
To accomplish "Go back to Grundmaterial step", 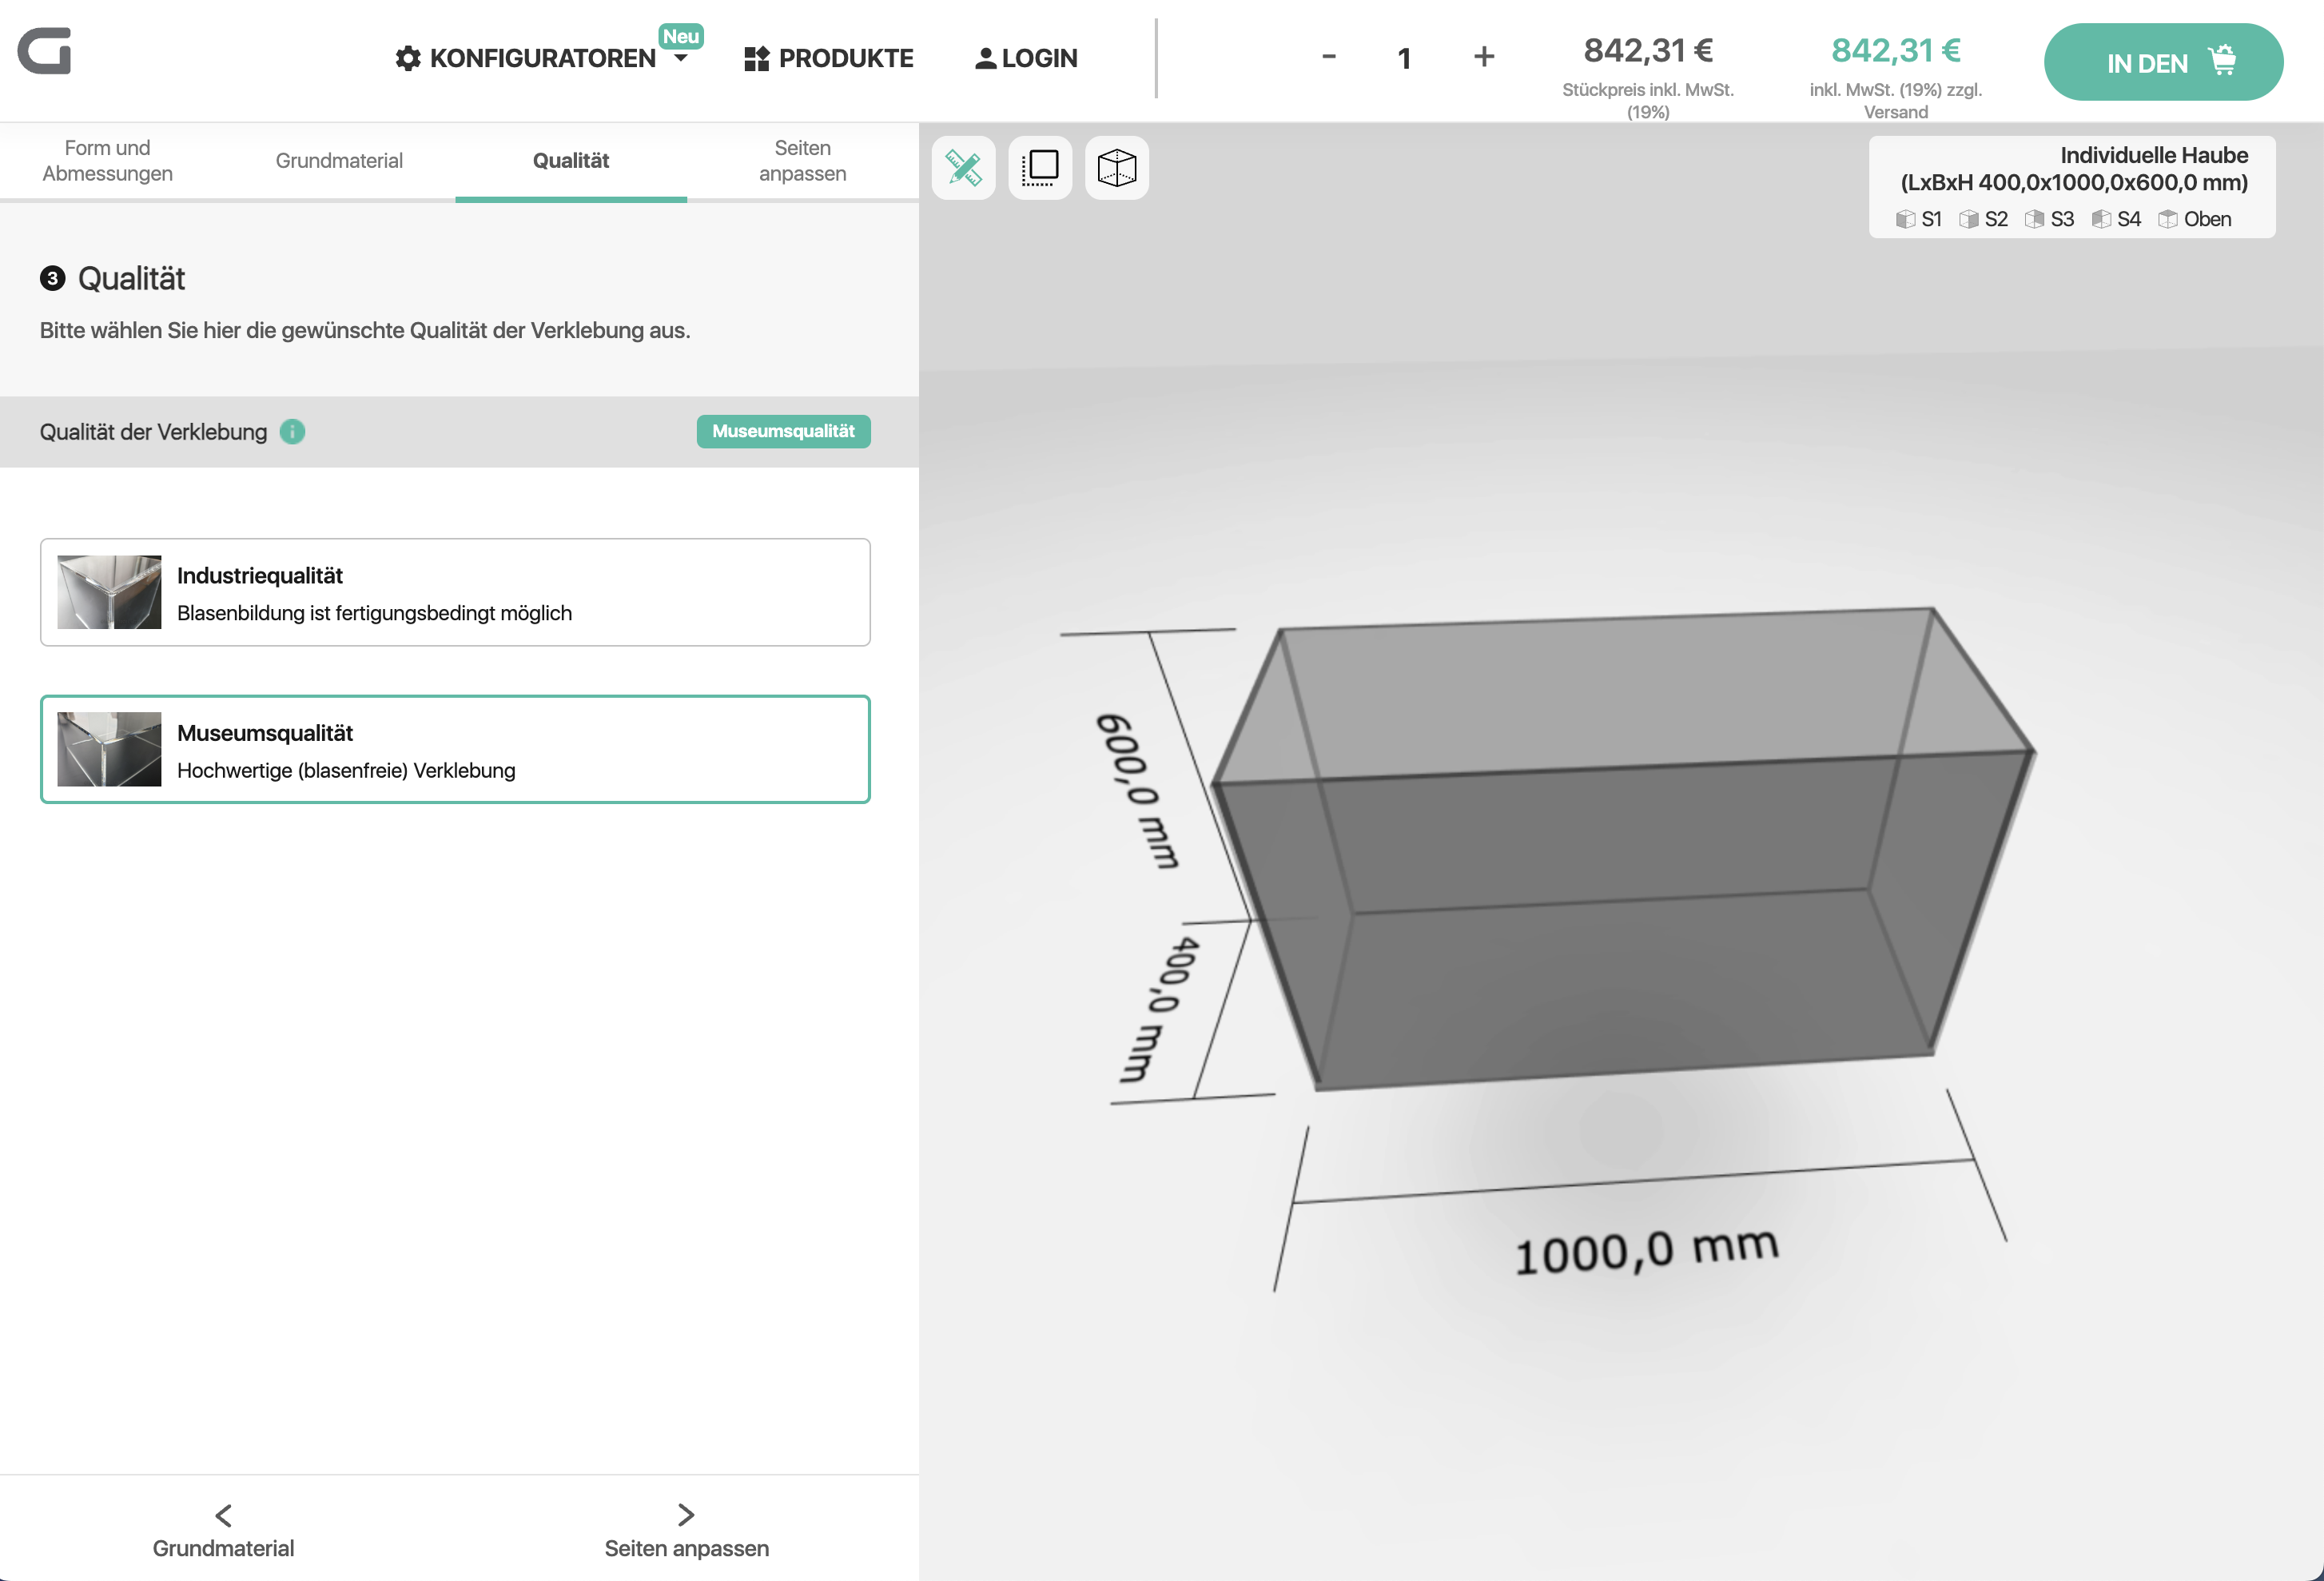I will 223,1530.
